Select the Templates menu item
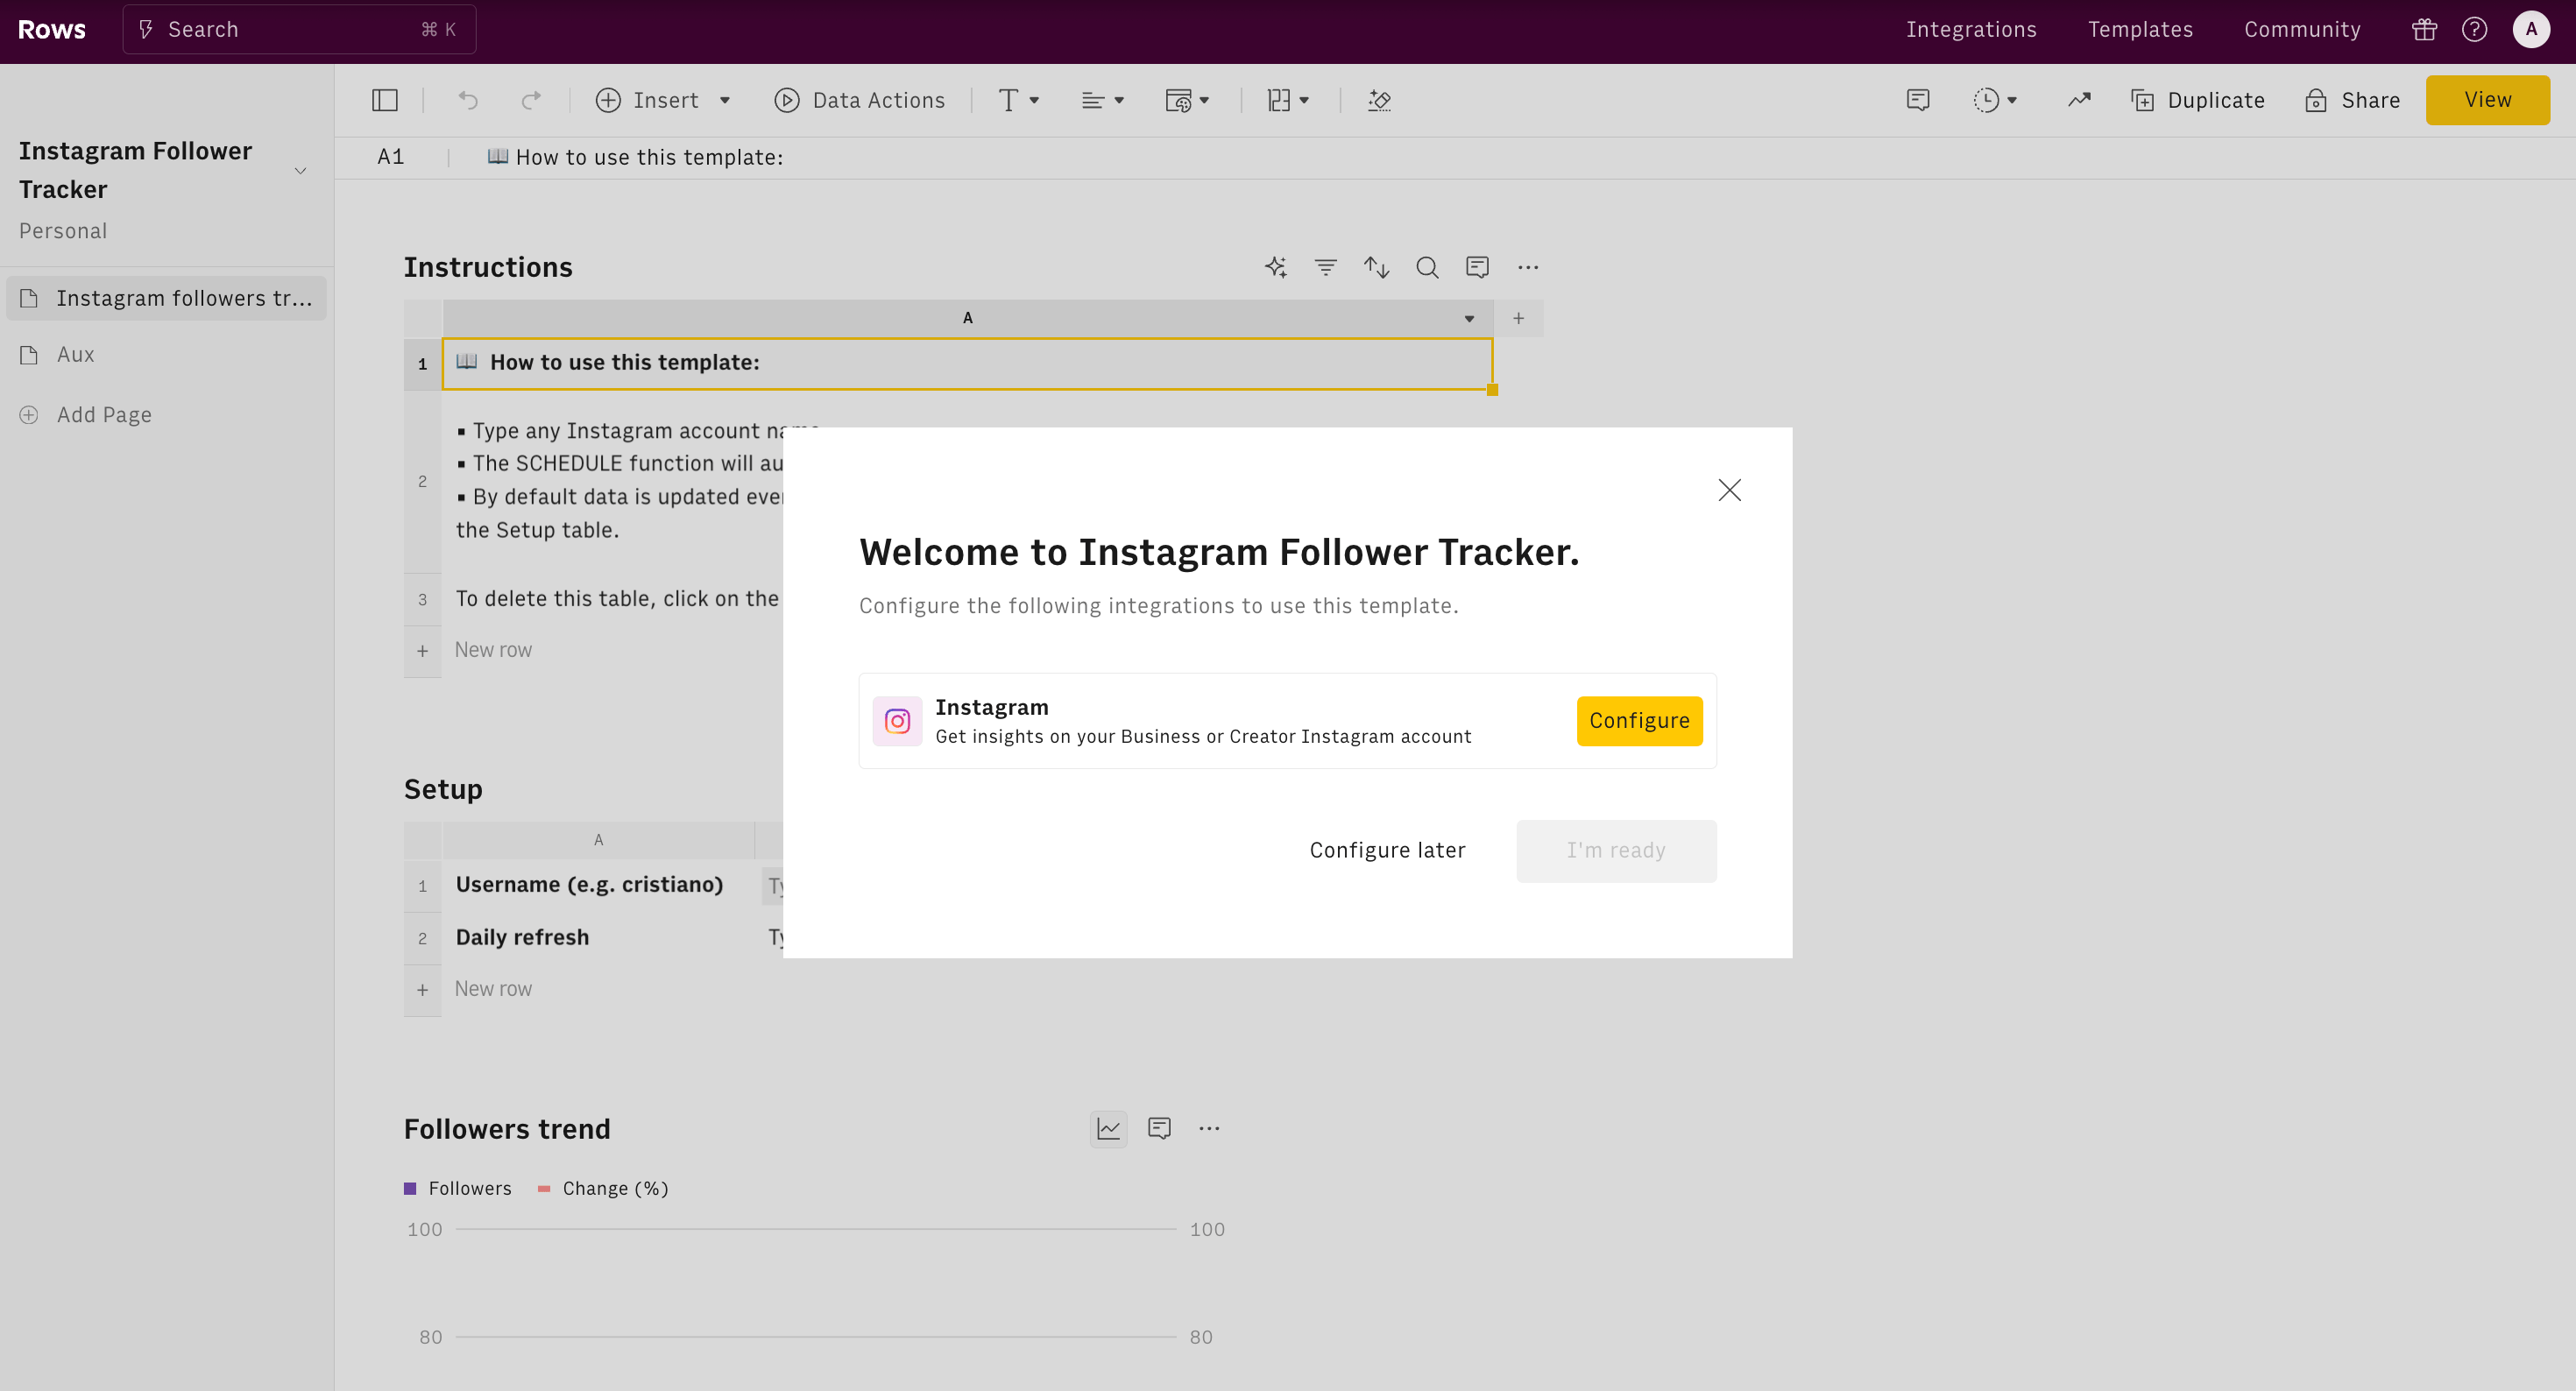The image size is (2576, 1391). coord(2141,29)
